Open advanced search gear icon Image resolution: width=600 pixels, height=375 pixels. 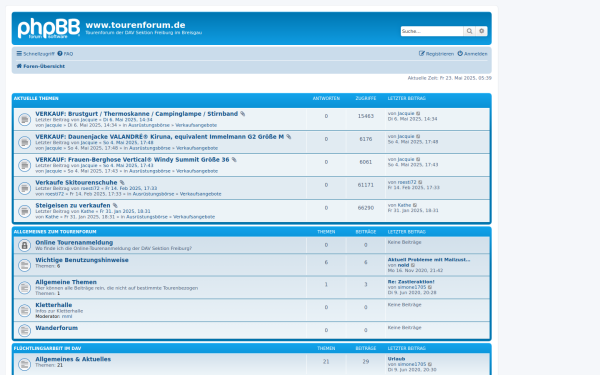(x=481, y=31)
